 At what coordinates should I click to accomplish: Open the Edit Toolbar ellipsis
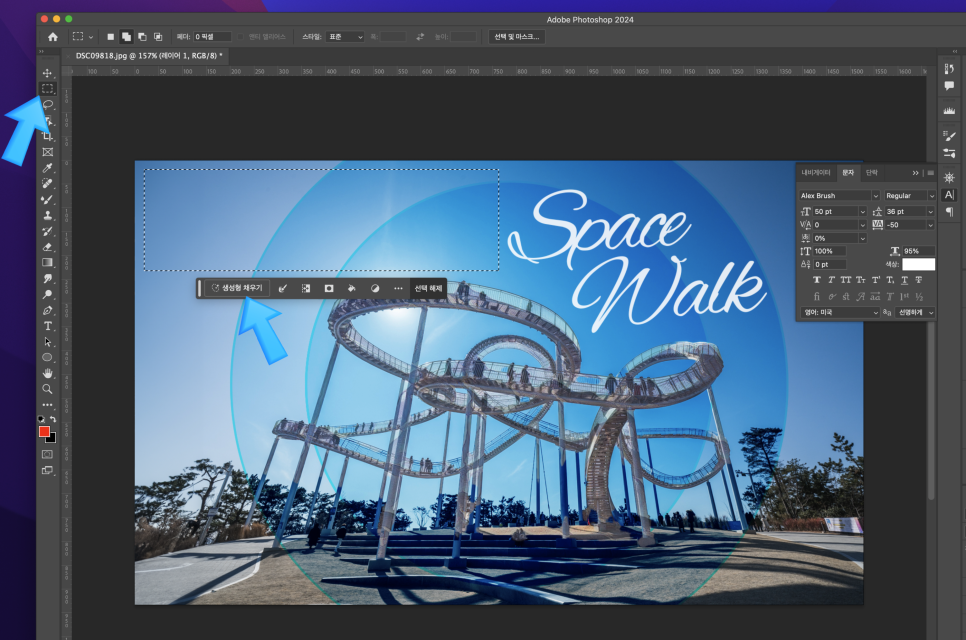(47, 405)
